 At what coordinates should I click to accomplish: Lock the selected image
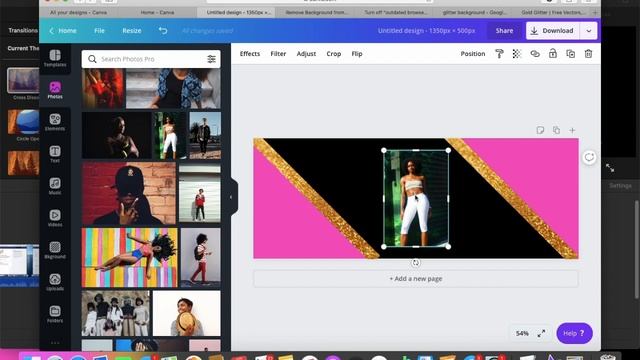[x=553, y=54]
